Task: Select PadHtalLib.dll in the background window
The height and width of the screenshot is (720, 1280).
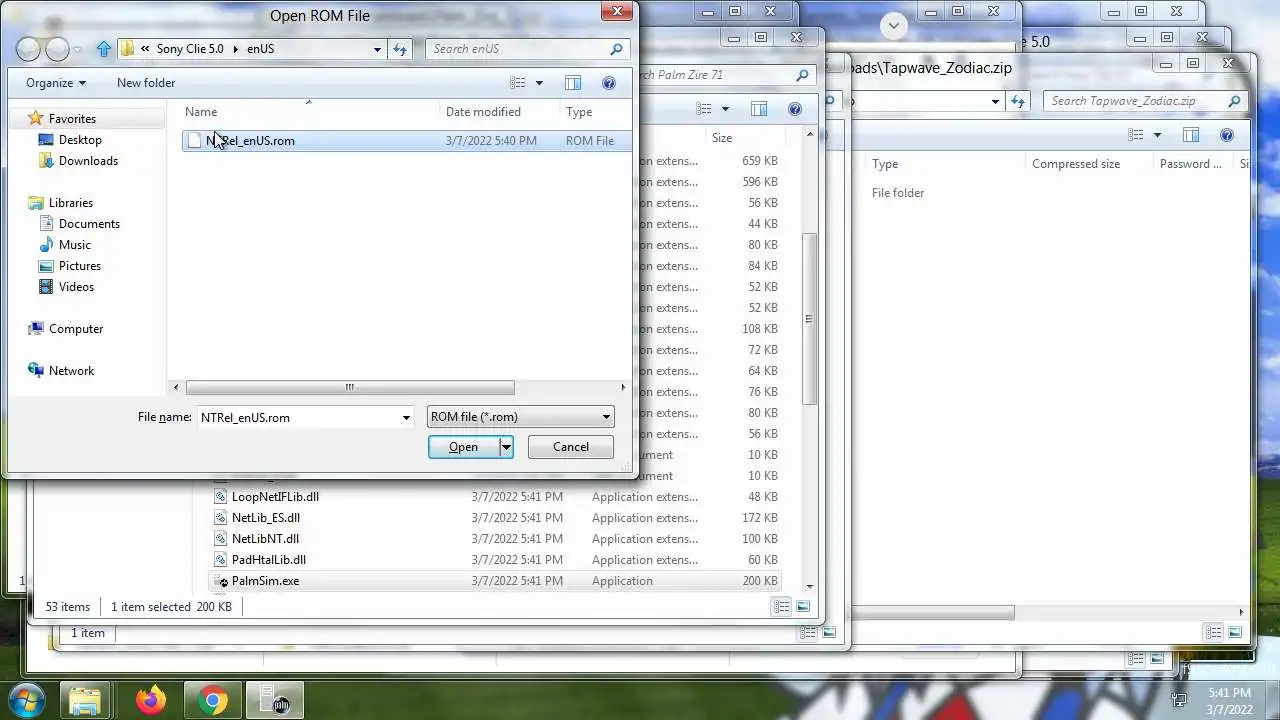Action: pyautogui.click(x=268, y=560)
